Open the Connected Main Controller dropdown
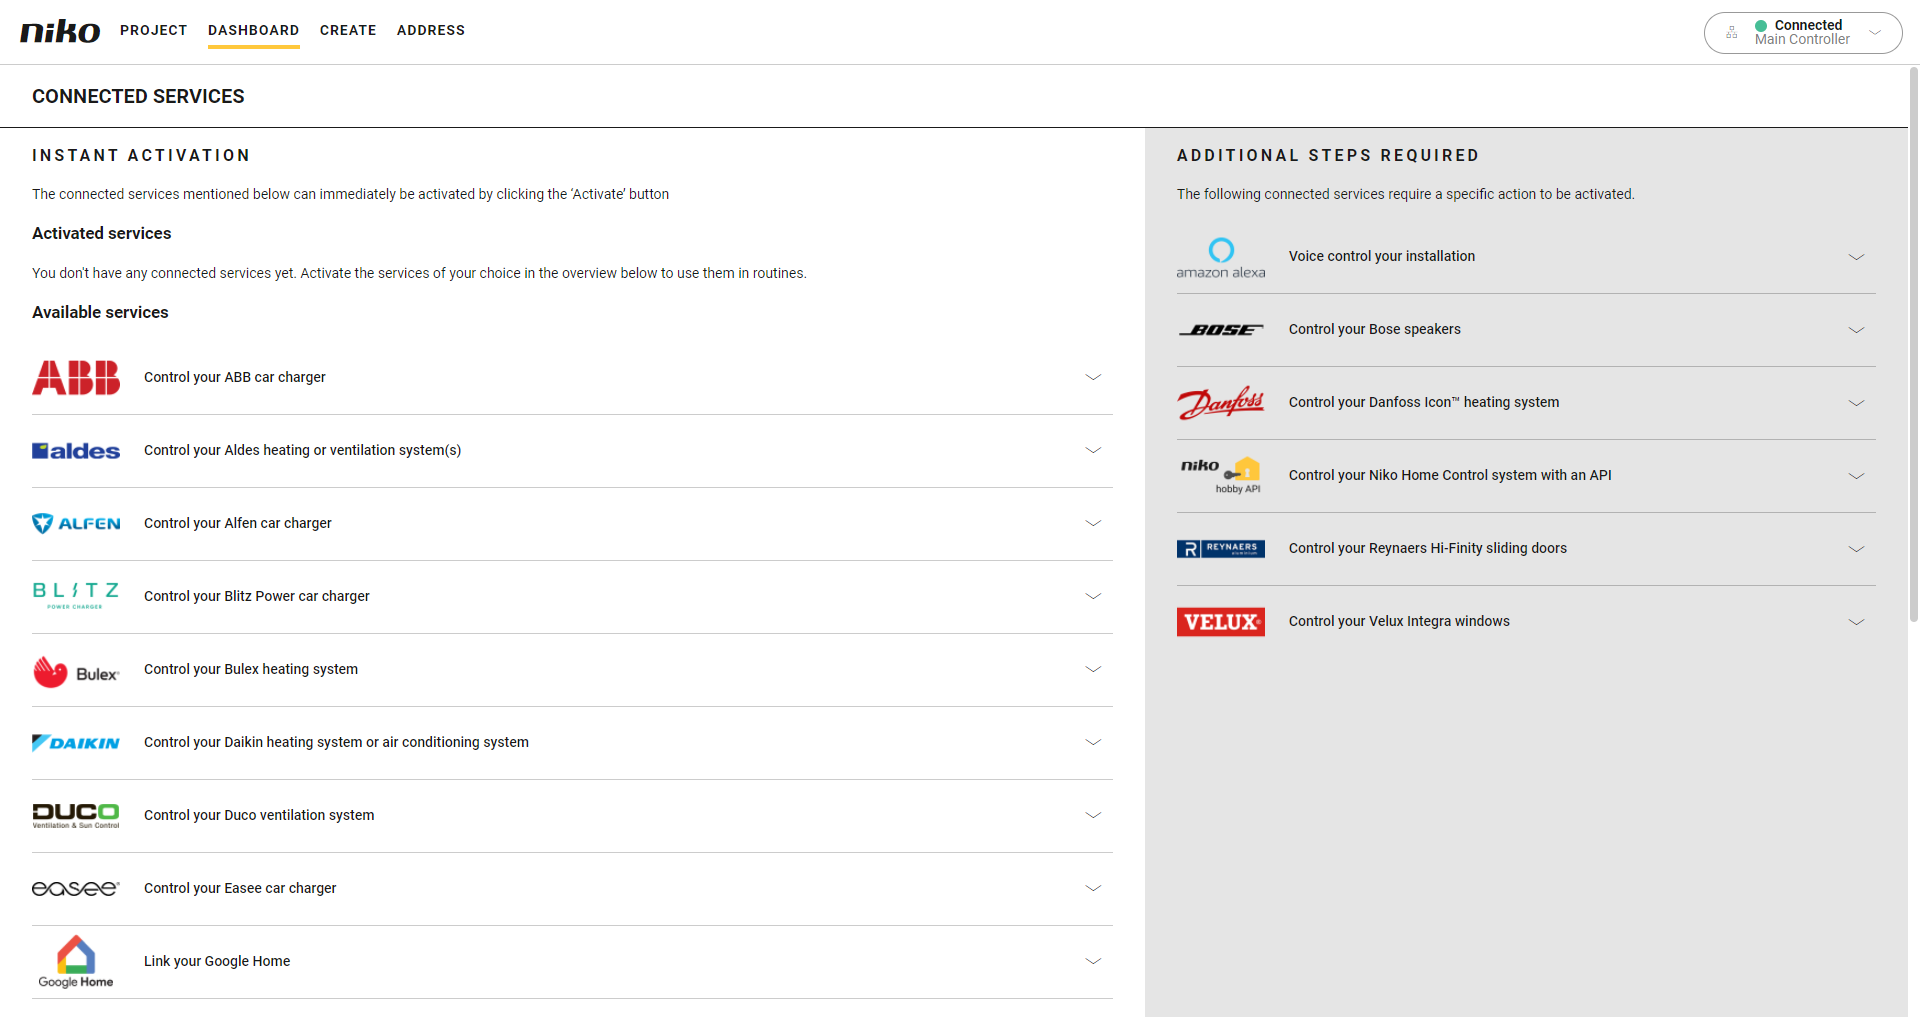 tap(1803, 33)
